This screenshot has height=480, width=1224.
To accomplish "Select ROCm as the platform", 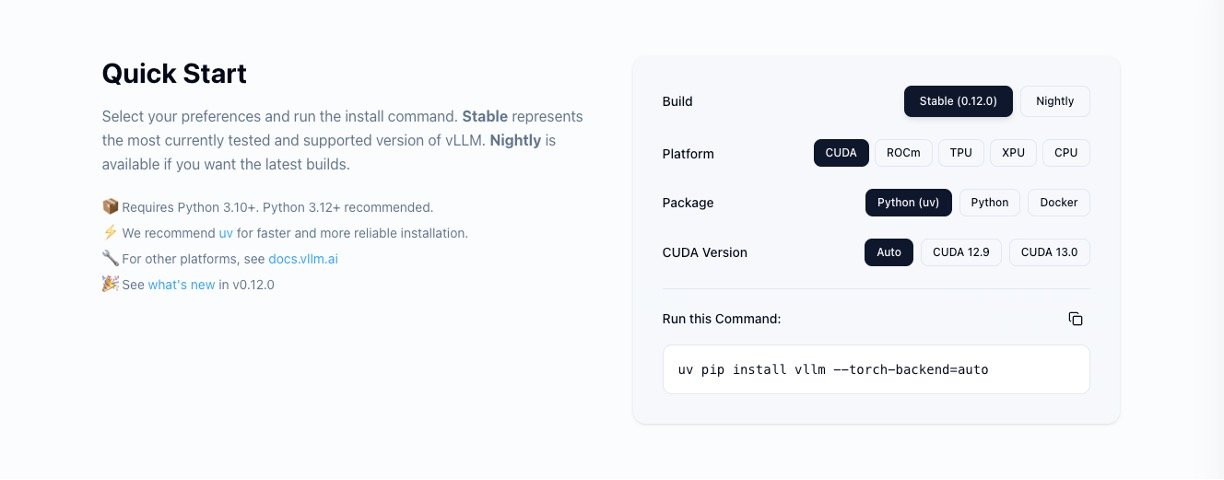I will coord(903,153).
